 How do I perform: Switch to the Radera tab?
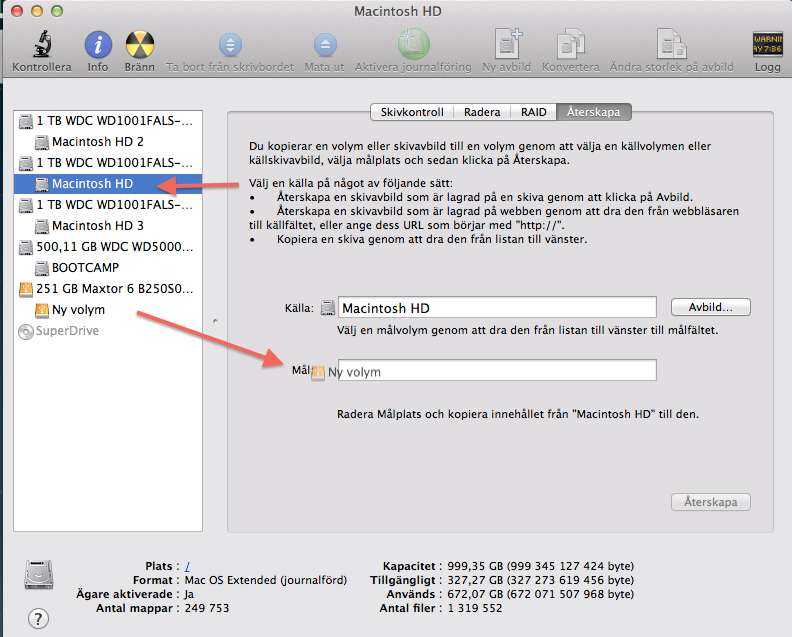482,112
